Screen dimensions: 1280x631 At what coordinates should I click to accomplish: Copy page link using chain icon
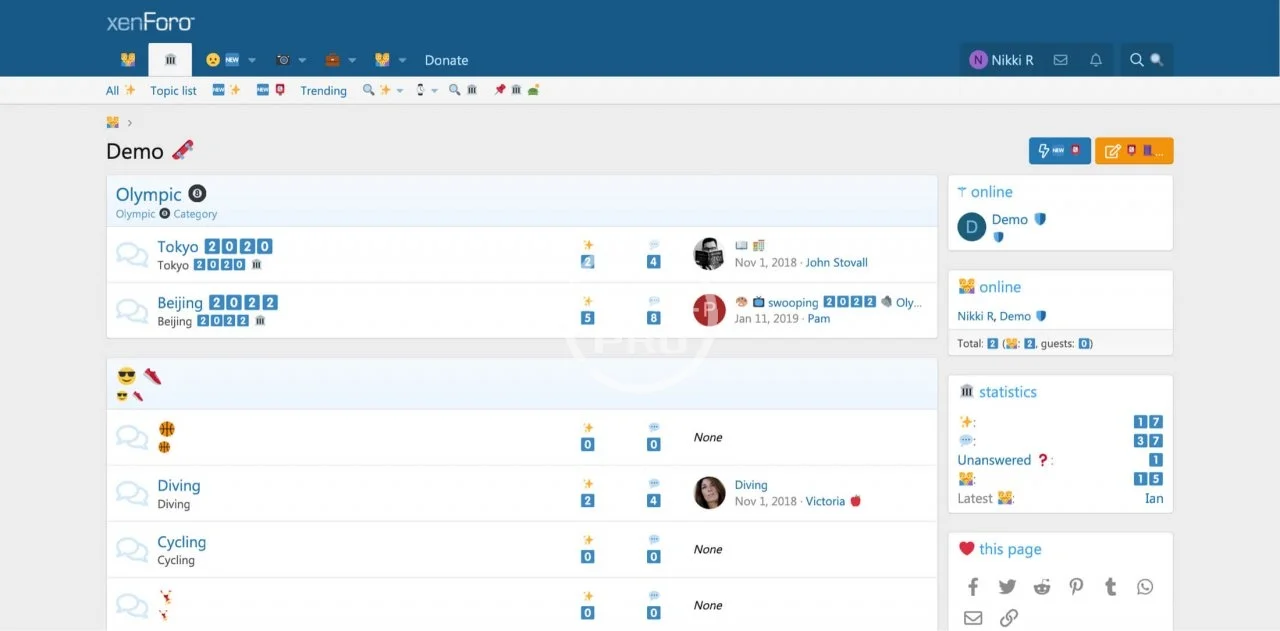1009,618
